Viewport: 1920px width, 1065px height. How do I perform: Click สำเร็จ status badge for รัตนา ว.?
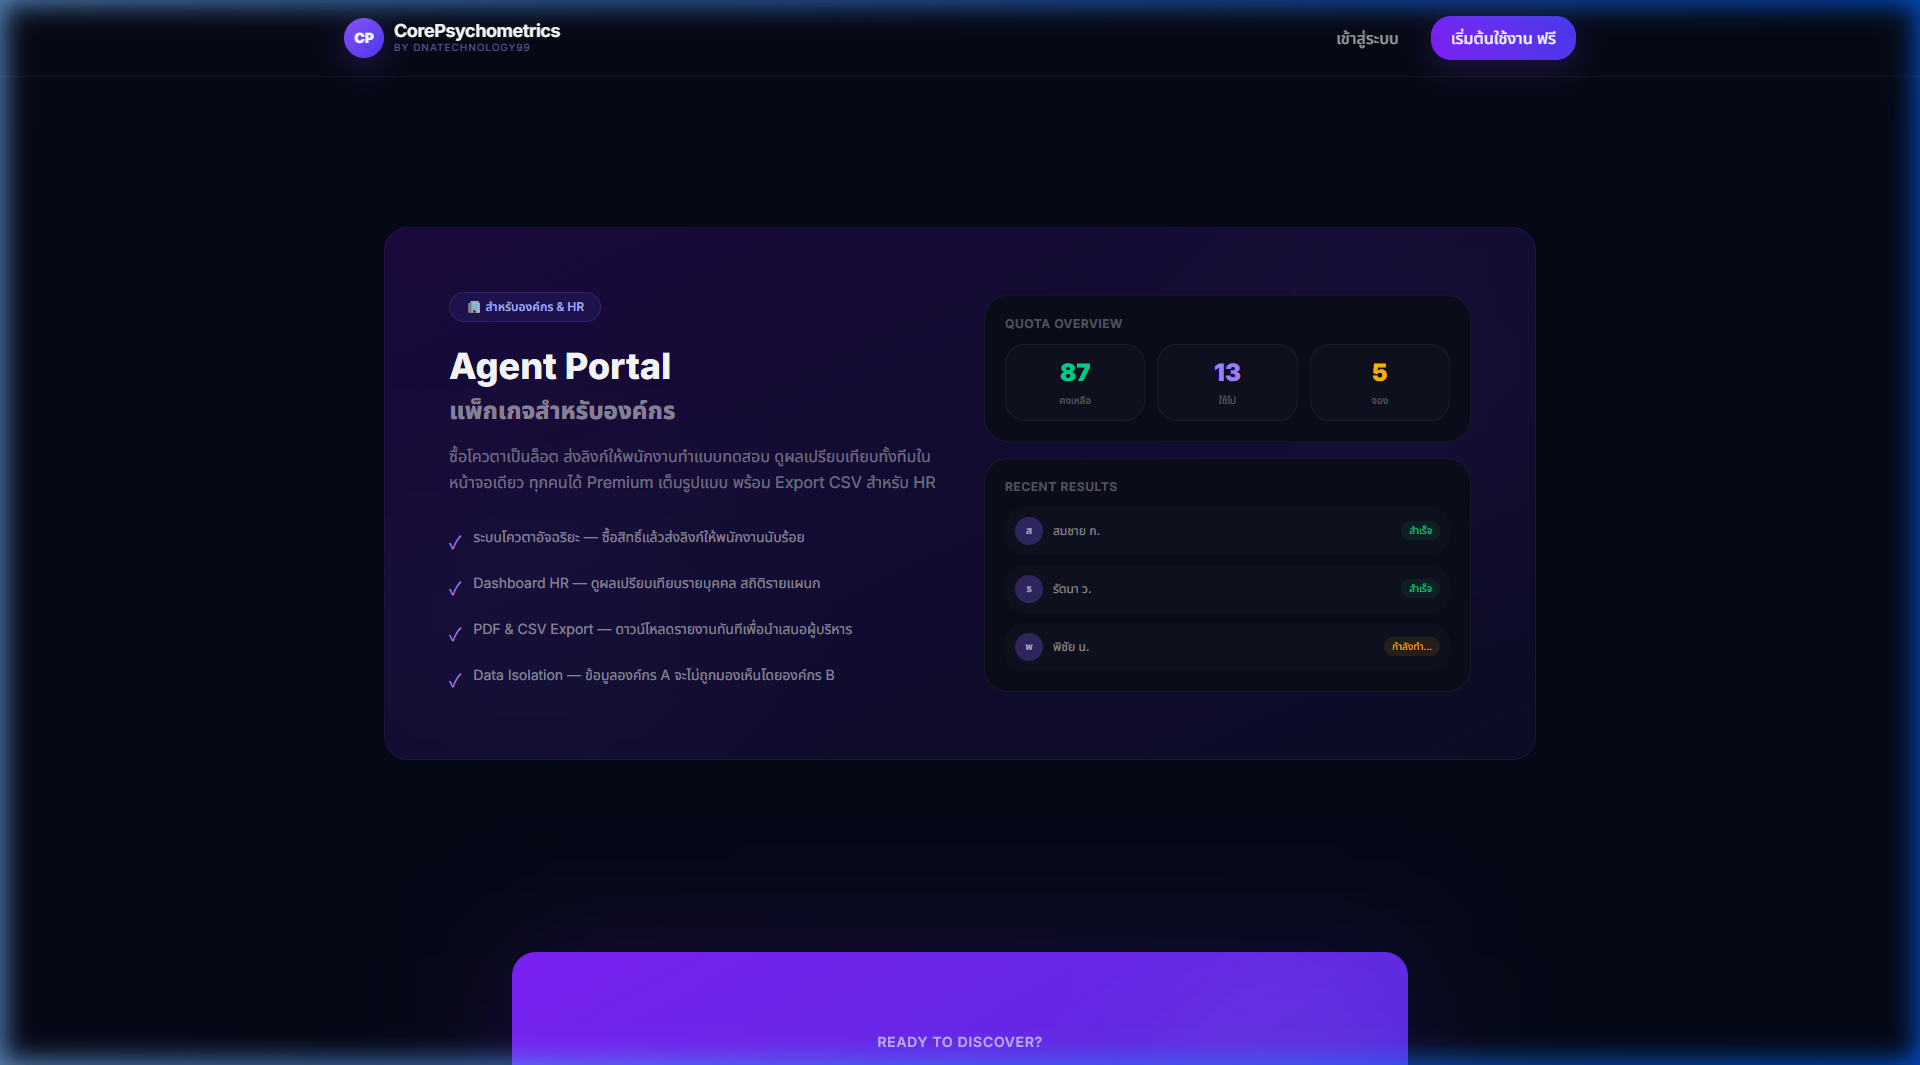pyautogui.click(x=1420, y=589)
